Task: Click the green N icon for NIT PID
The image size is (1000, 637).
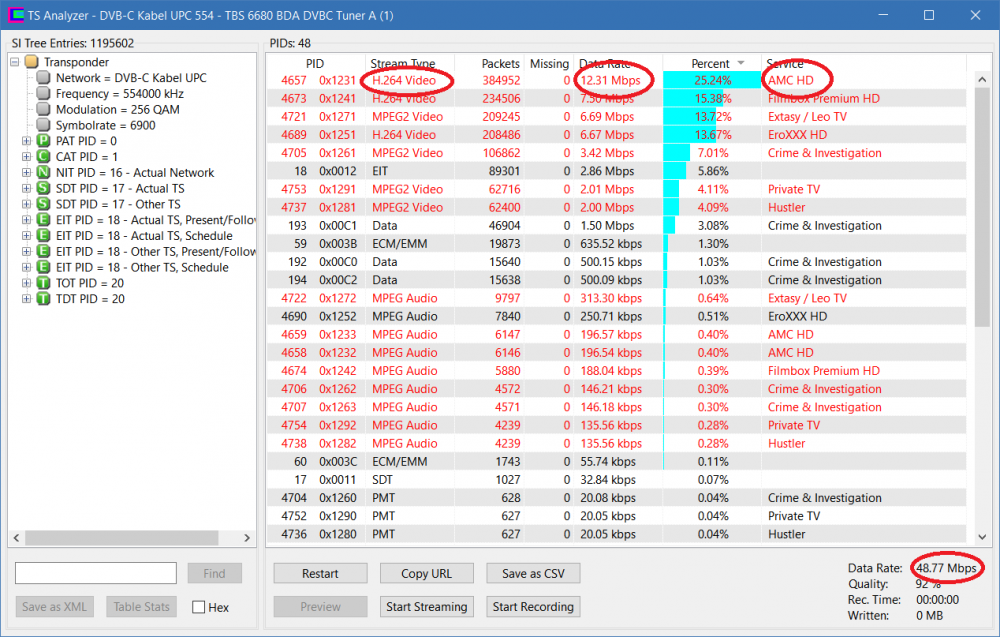Action: click(x=43, y=172)
